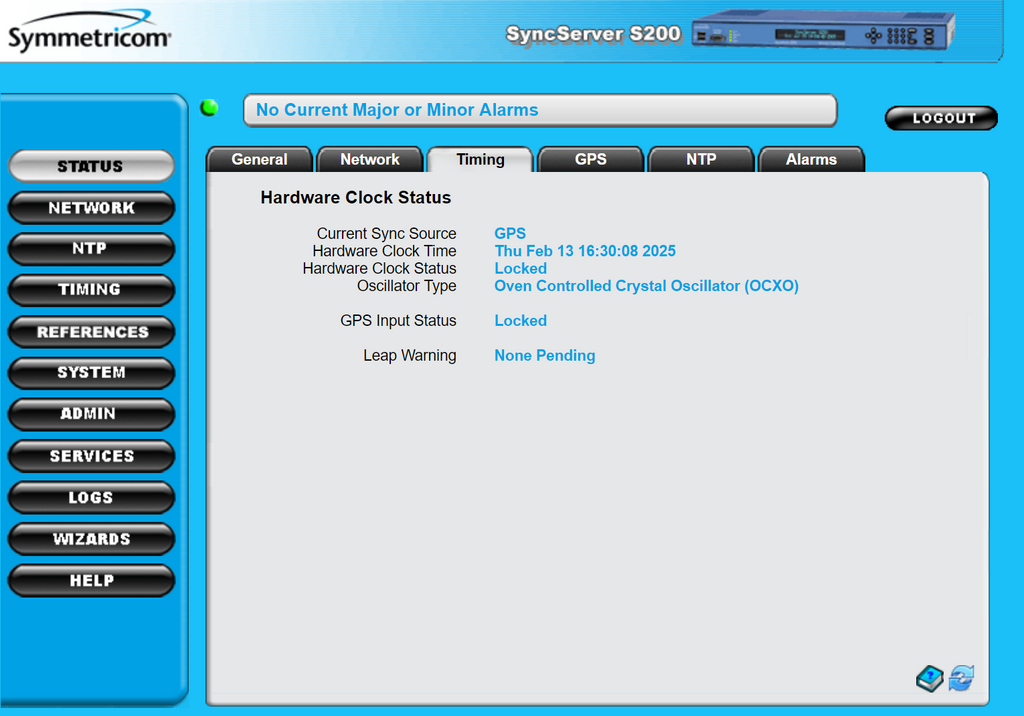Click the No Current Major or Minor Alarms banner
Viewport: 1024px width, 716px height.
click(x=540, y=110)
